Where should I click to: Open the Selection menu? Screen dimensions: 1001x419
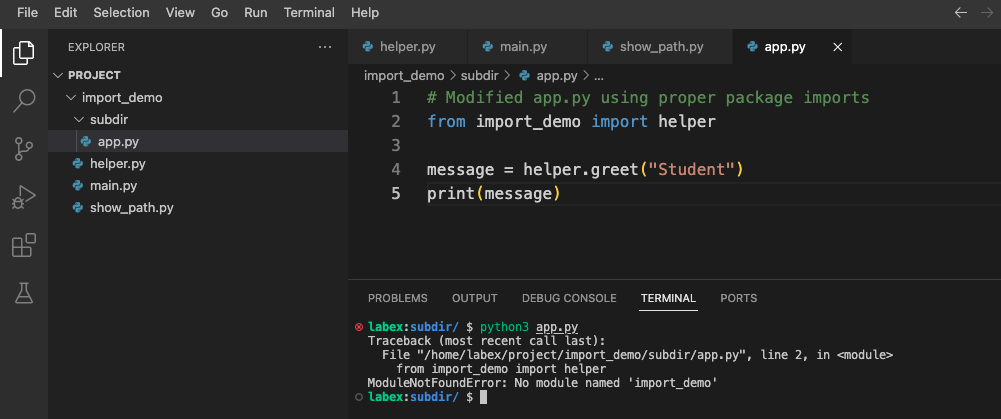point(121,13)
